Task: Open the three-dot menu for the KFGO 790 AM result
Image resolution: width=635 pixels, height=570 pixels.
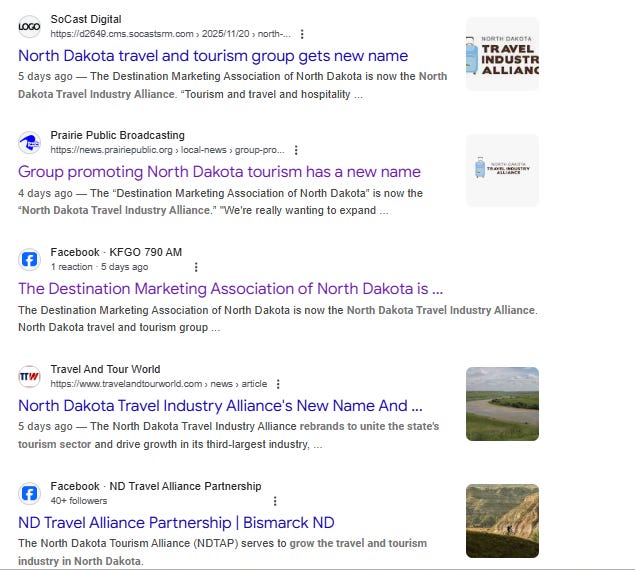Action: coord(196,267)
